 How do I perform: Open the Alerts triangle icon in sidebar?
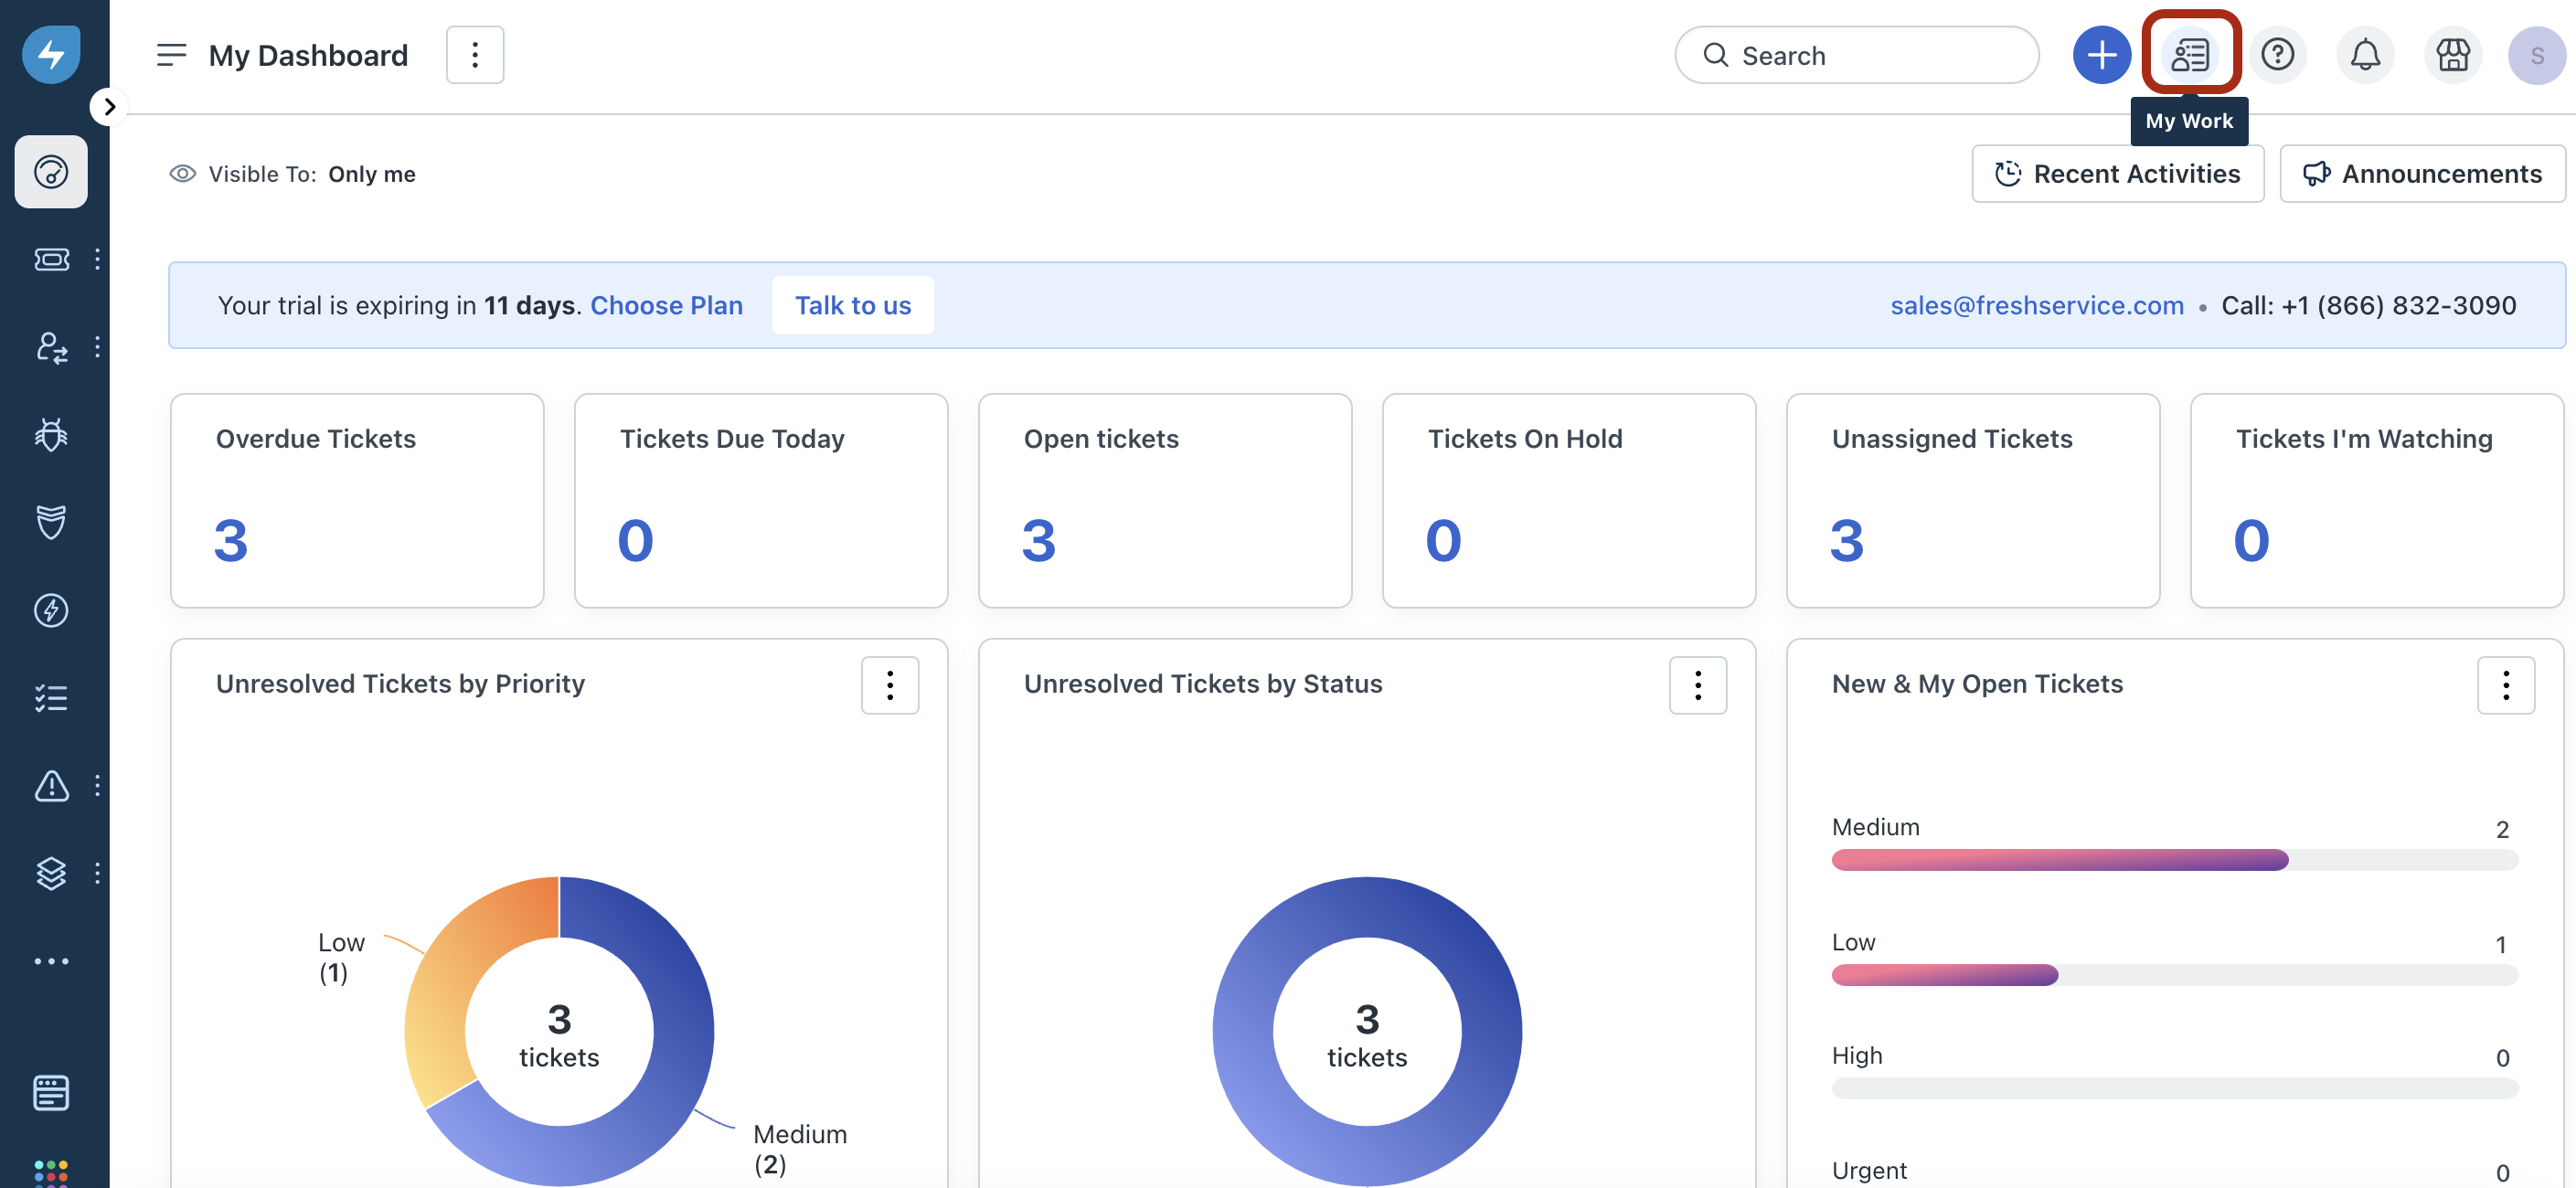click(51, 785)
